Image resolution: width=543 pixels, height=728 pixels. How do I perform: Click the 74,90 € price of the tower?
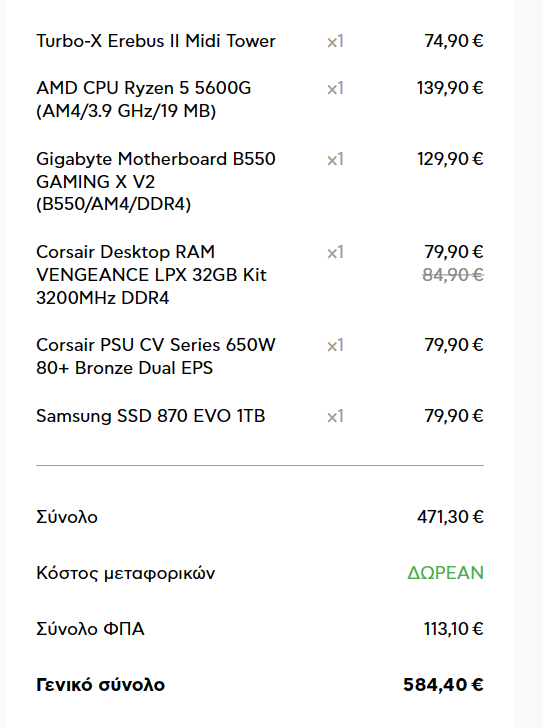click(x=454, y=41)
